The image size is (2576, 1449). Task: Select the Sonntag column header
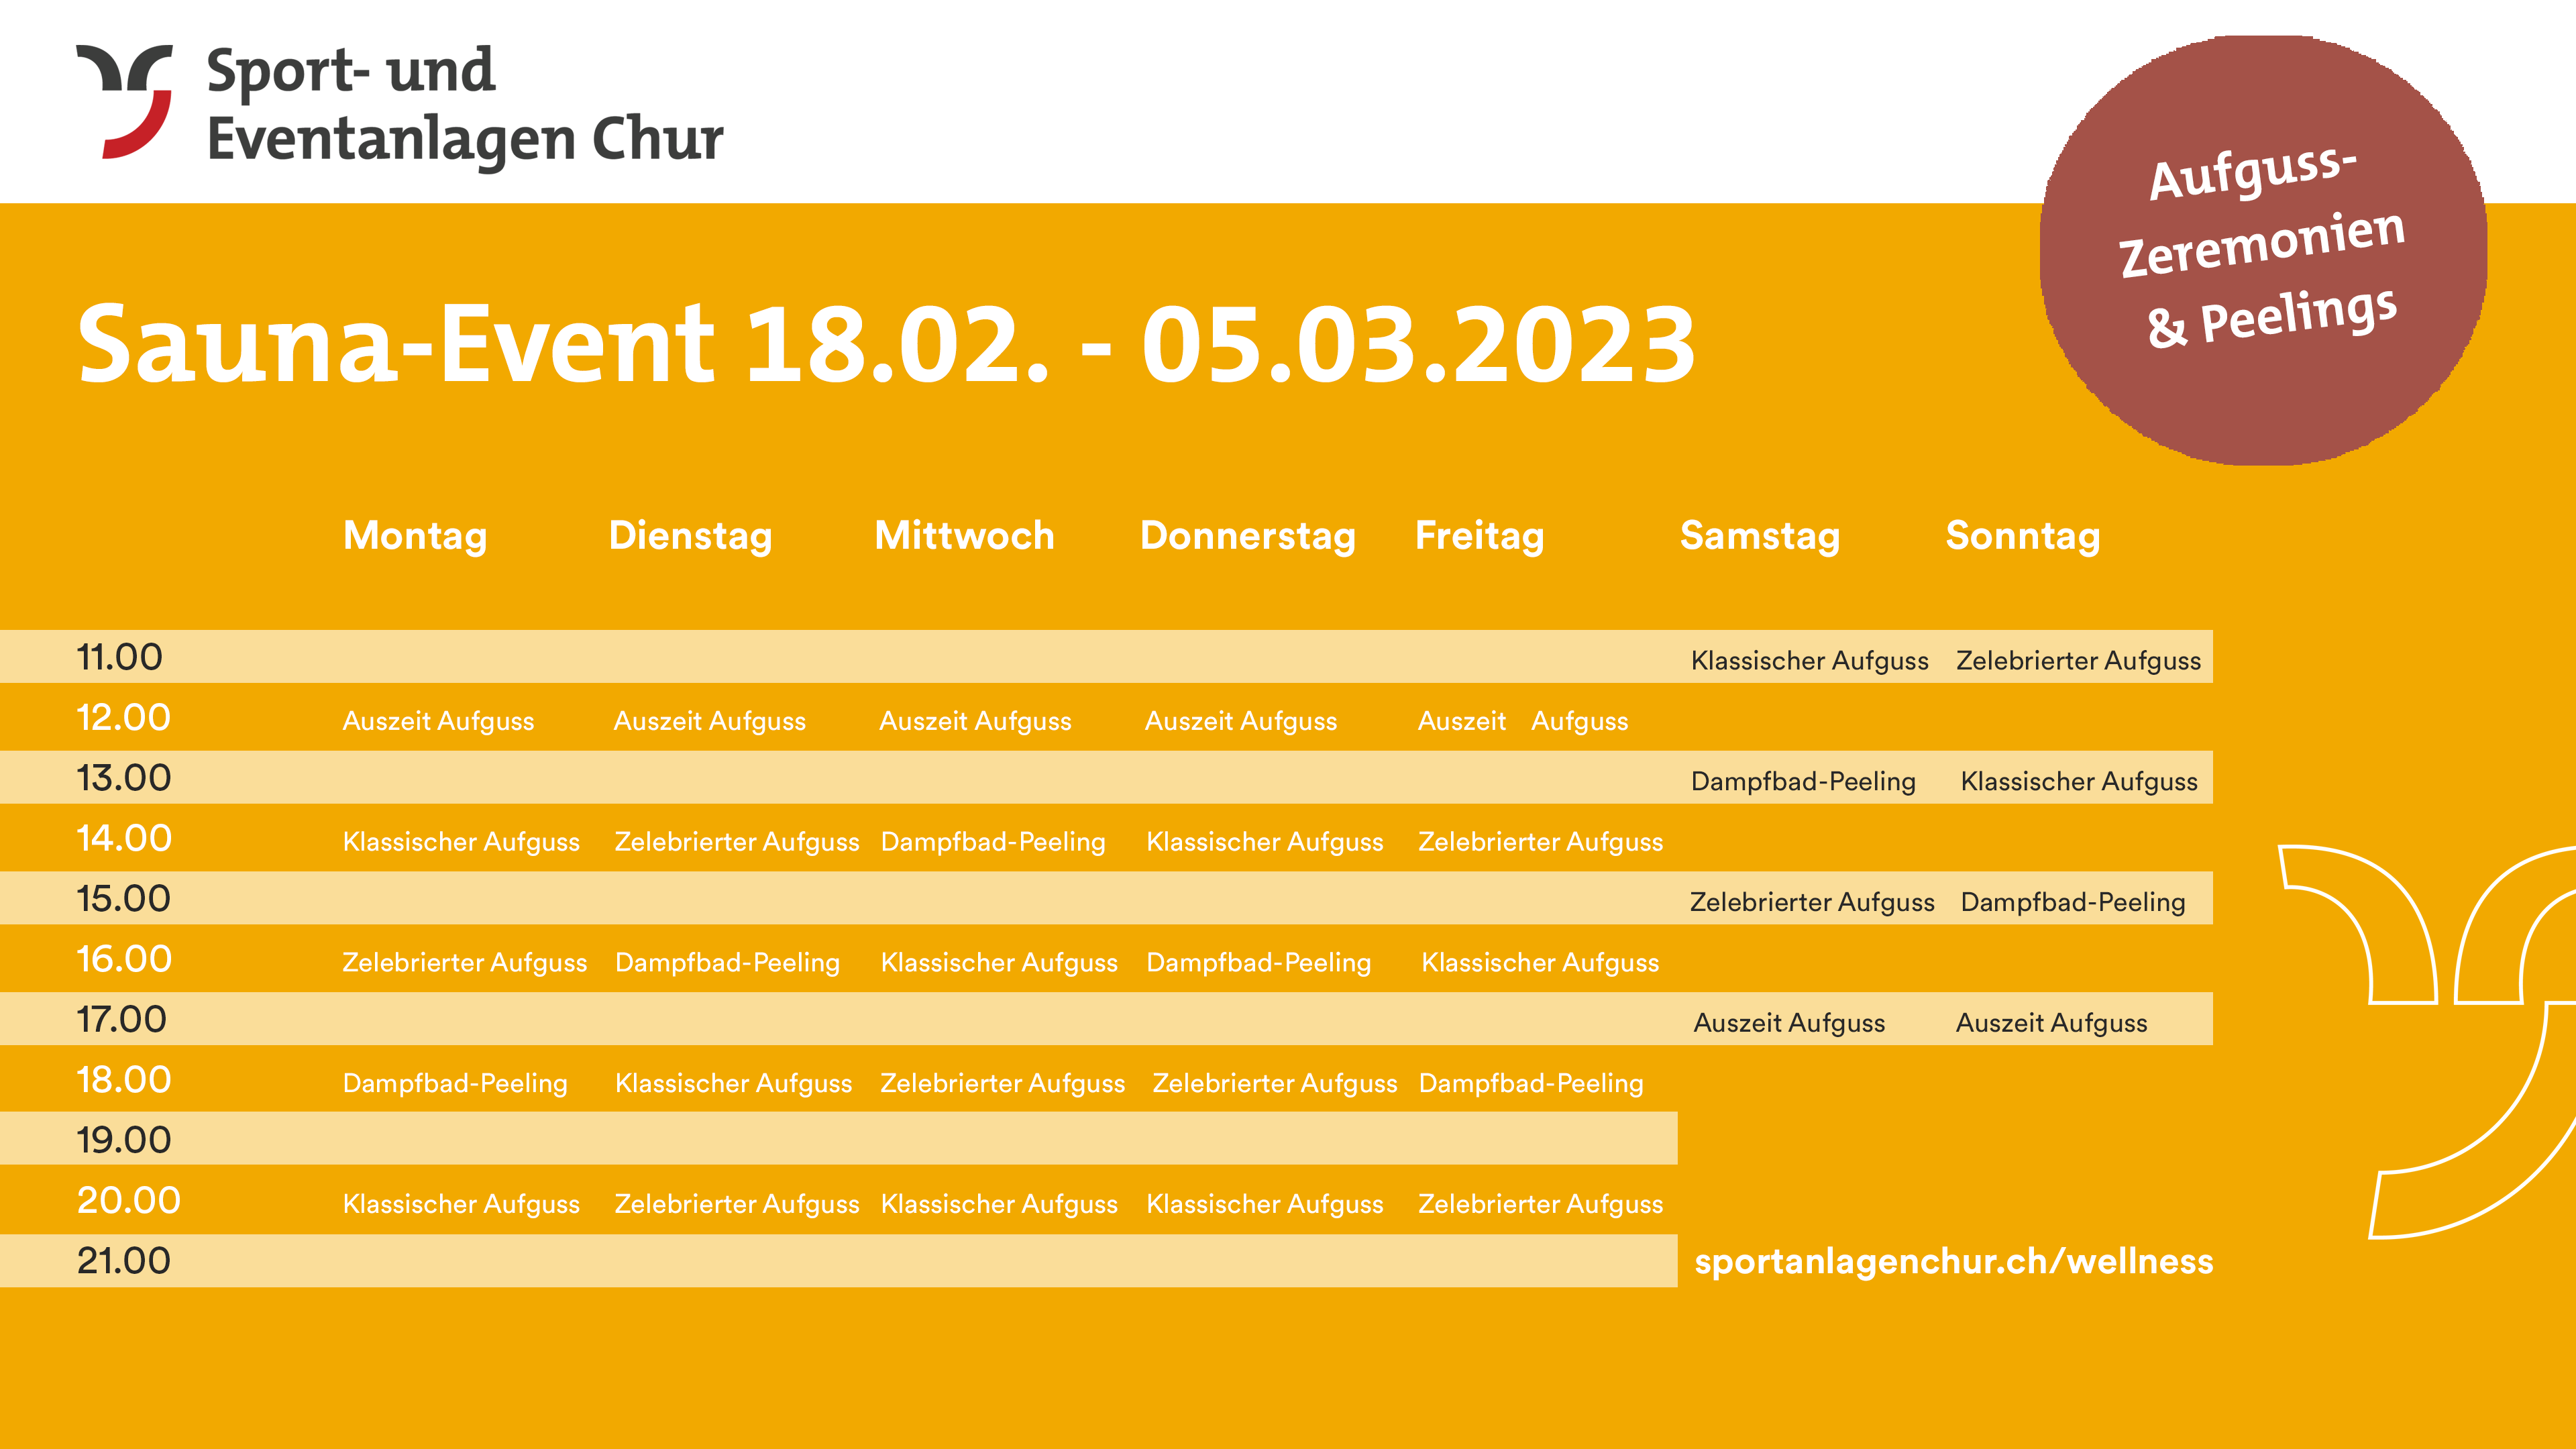coord(2023,537)
